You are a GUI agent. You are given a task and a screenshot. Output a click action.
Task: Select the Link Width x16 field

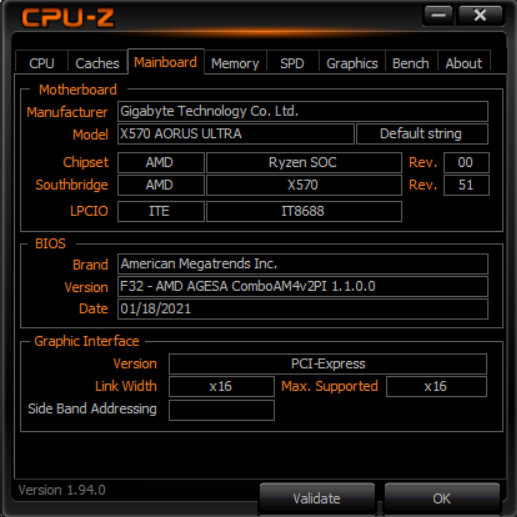[222, 387]
